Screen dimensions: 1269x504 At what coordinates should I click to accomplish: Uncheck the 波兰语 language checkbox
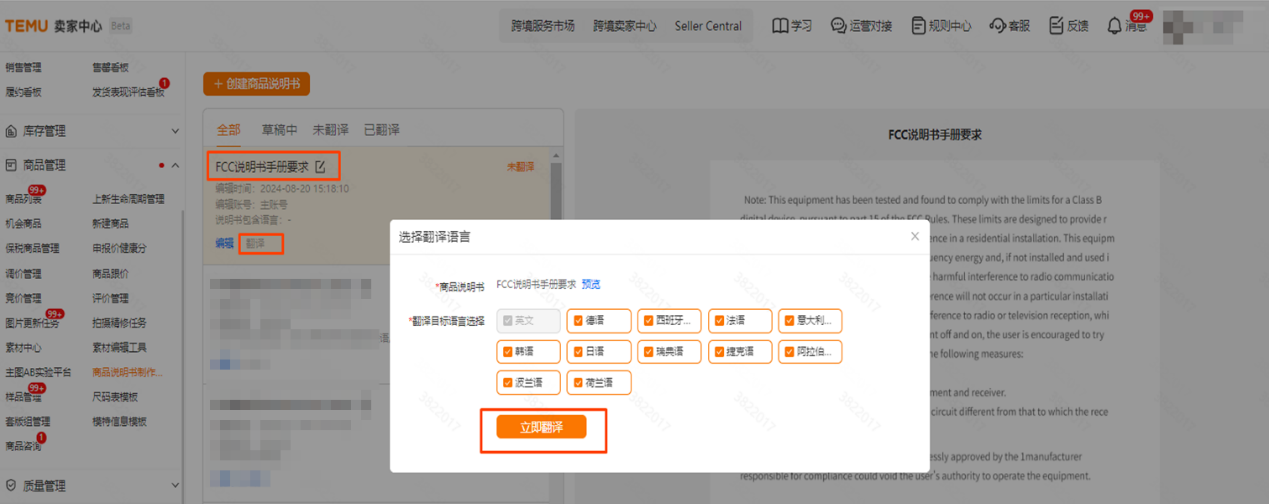(x=508, y=382)
